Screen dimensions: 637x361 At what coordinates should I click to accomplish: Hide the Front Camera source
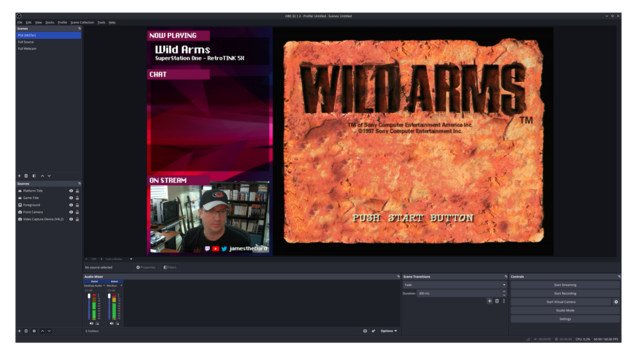[71, 212]
